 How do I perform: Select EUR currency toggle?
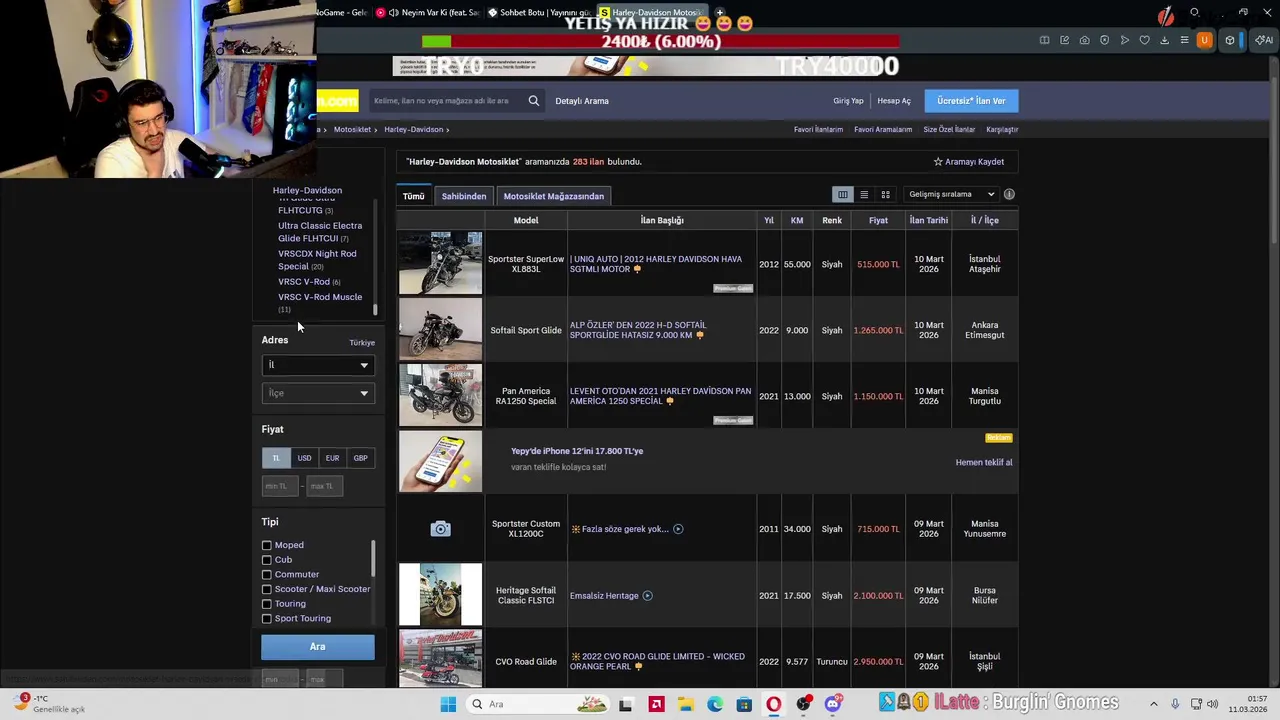(332, 458)
